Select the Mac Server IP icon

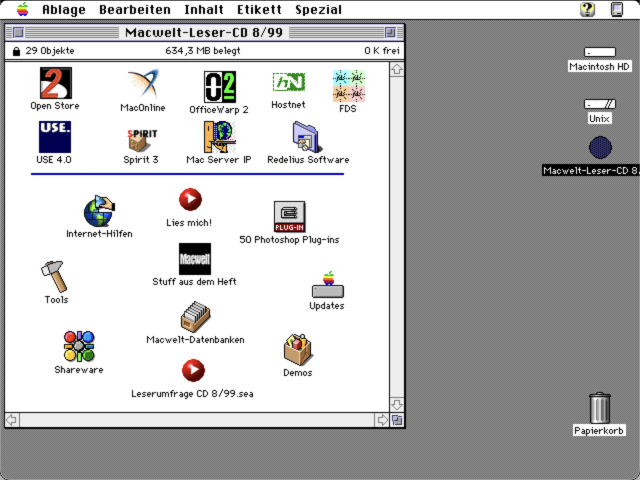[220, 137]
